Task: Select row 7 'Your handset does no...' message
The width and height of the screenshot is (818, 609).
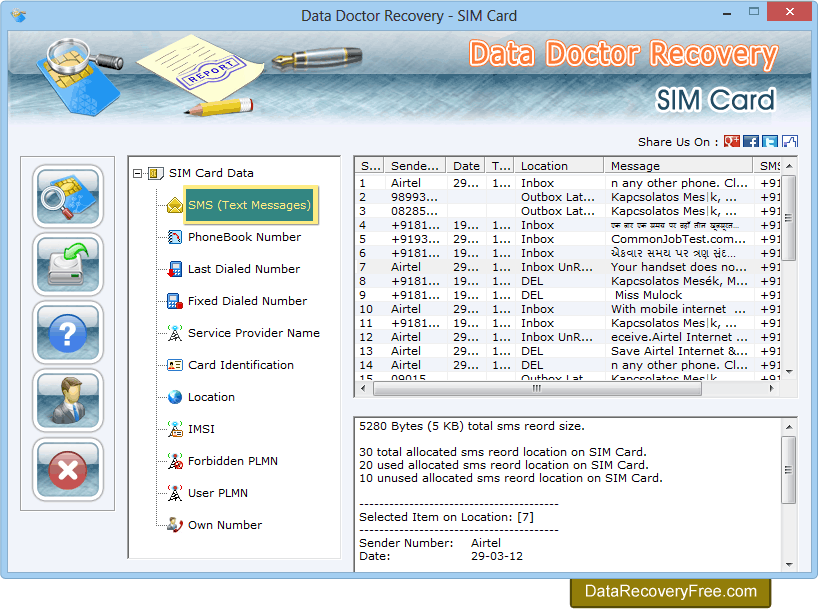Action: pyautogui.click(x=679, y=267)
